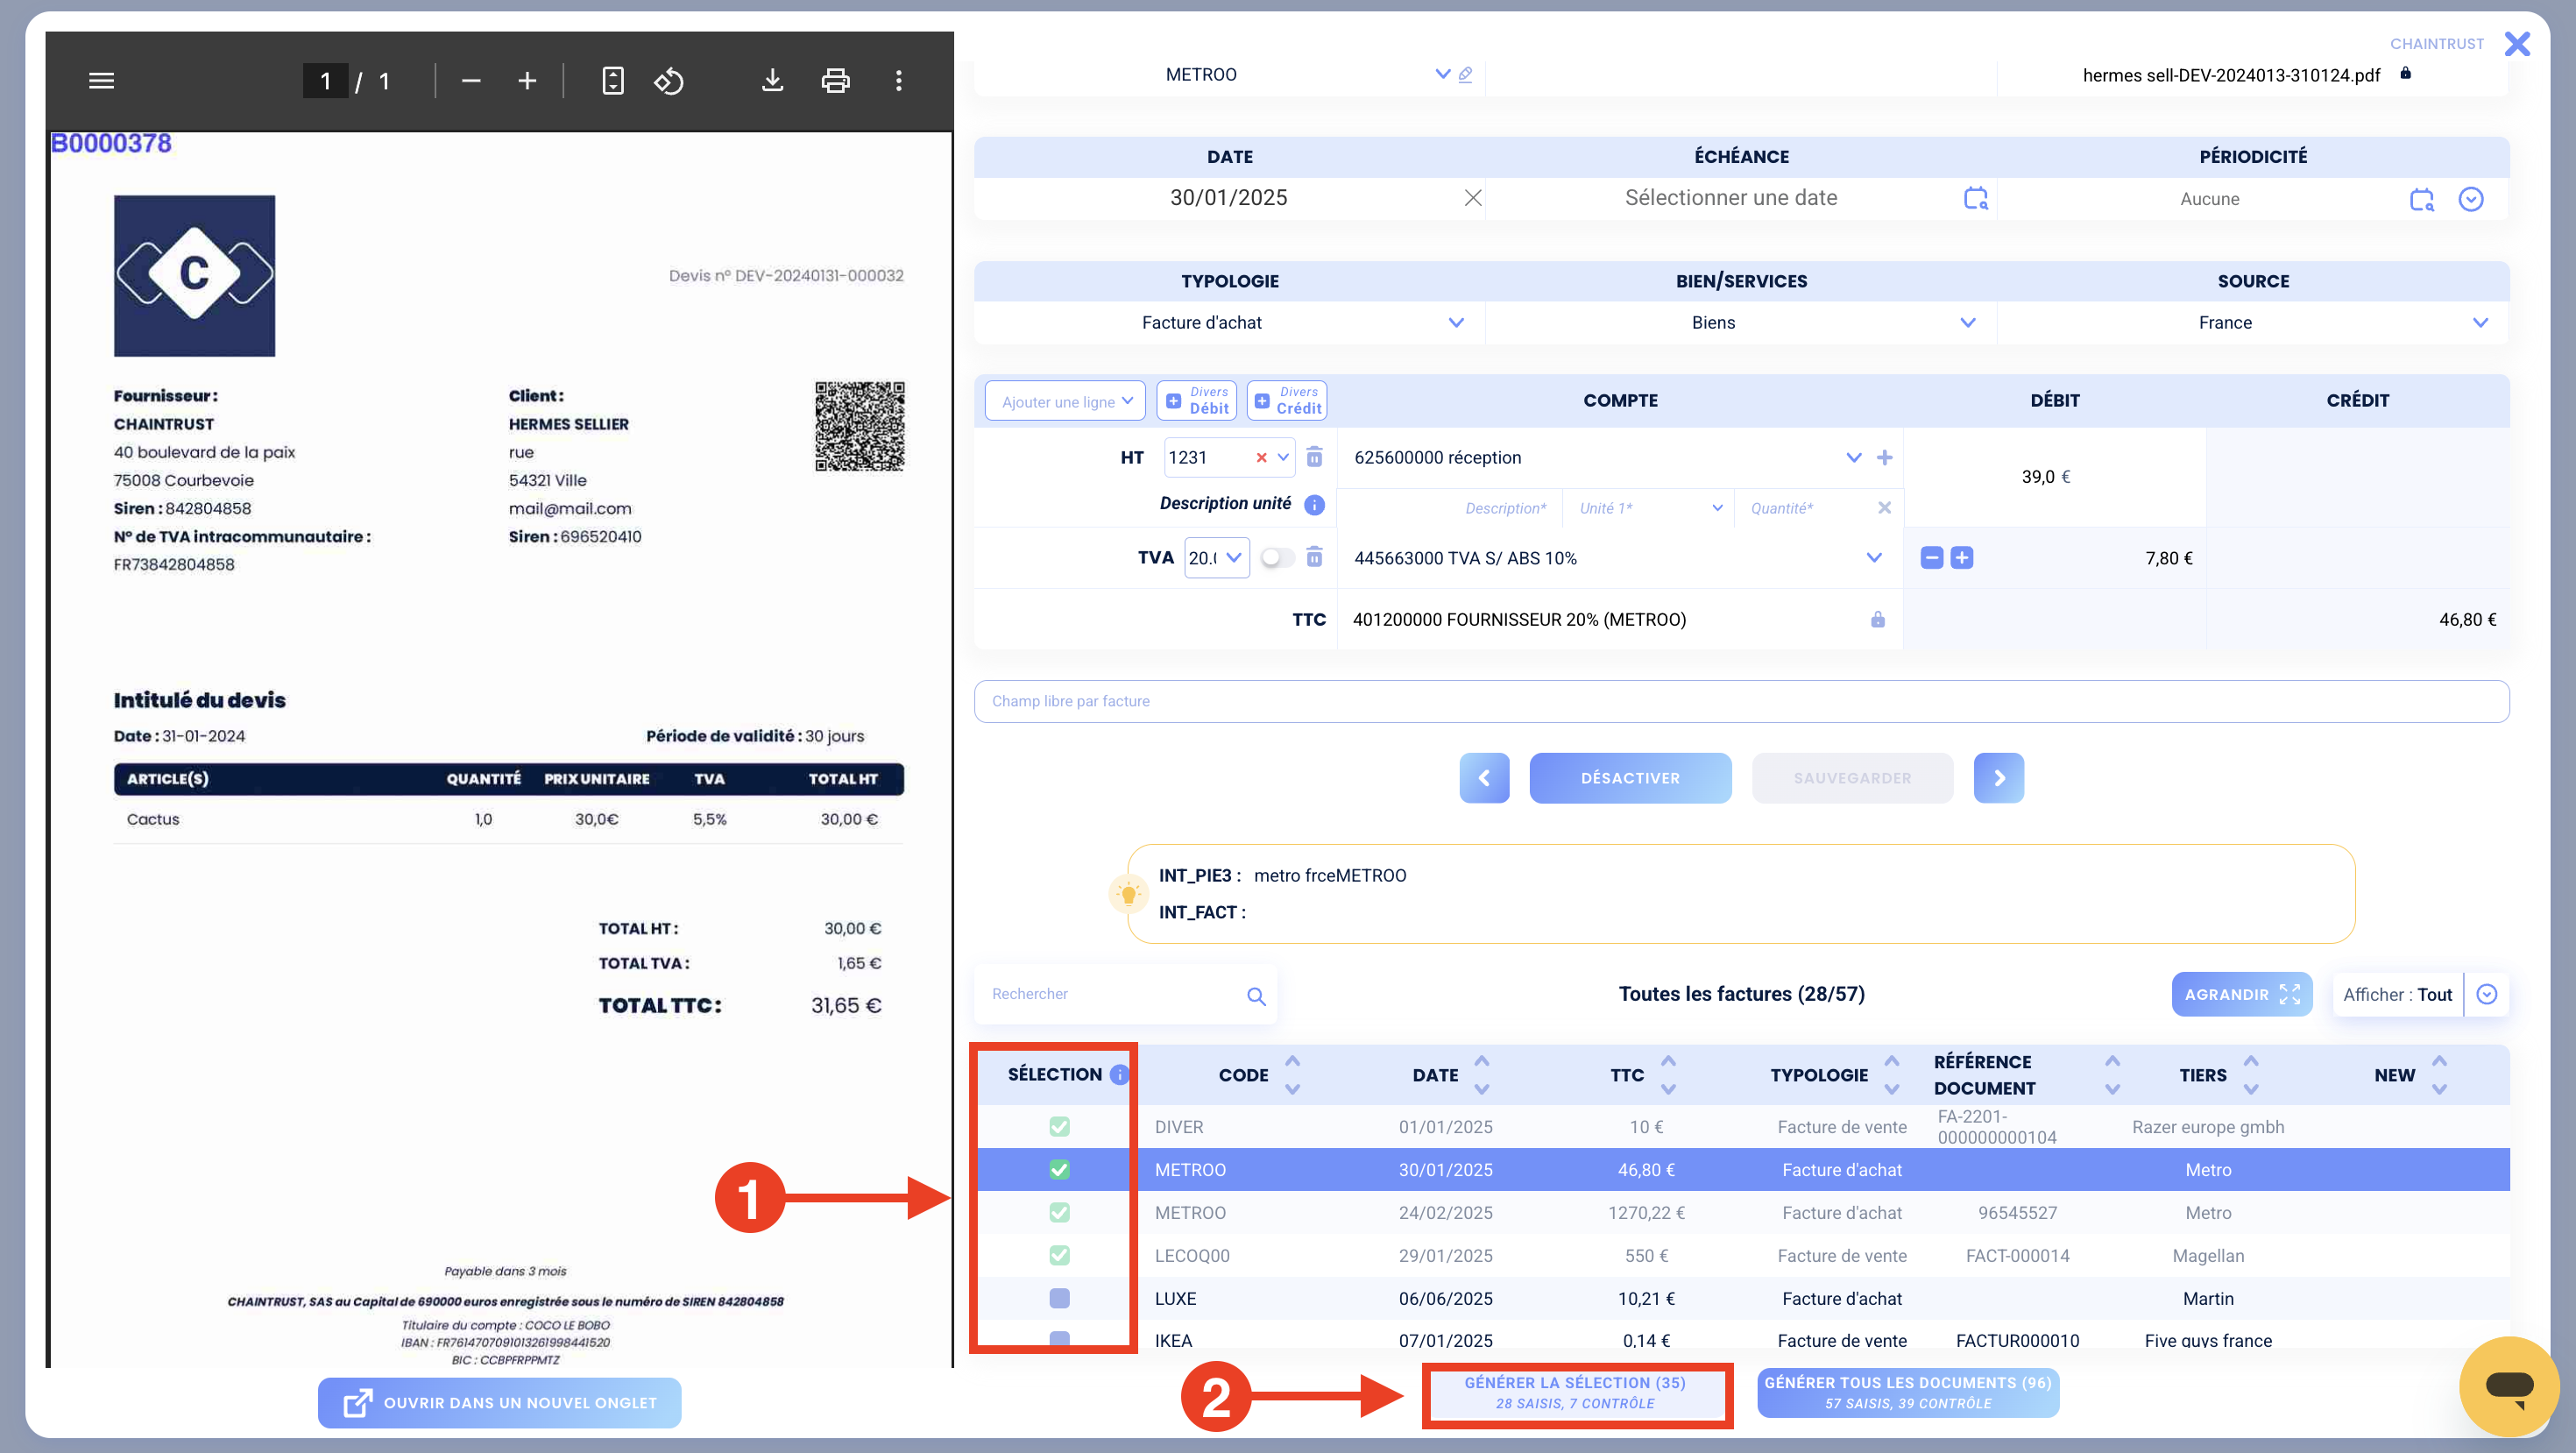This screenshot has height=1453, width=2576.
Task: Show Description unité info tooltip
Action: click(1314, 504)
